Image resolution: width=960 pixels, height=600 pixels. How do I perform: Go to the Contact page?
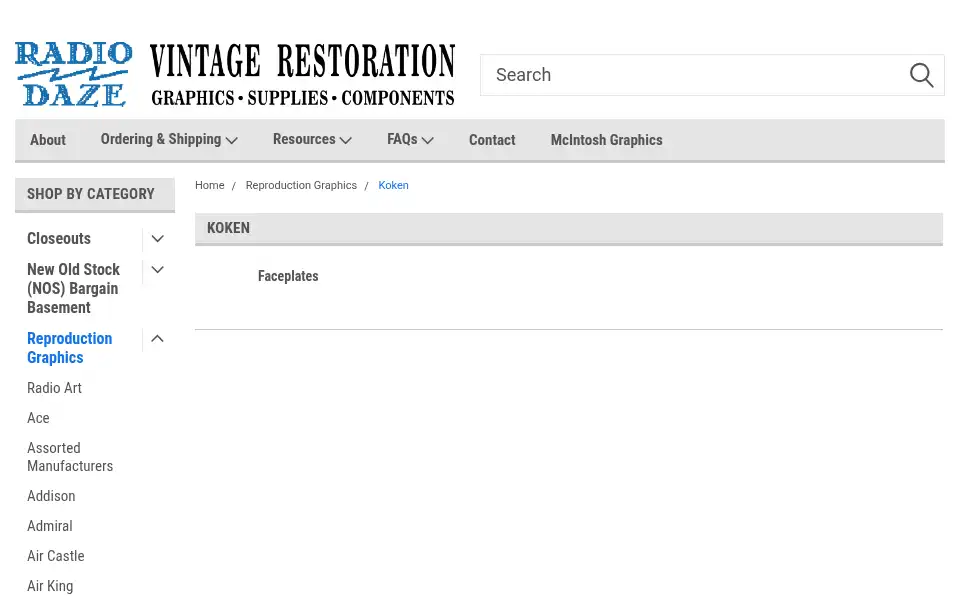point(492,140)
